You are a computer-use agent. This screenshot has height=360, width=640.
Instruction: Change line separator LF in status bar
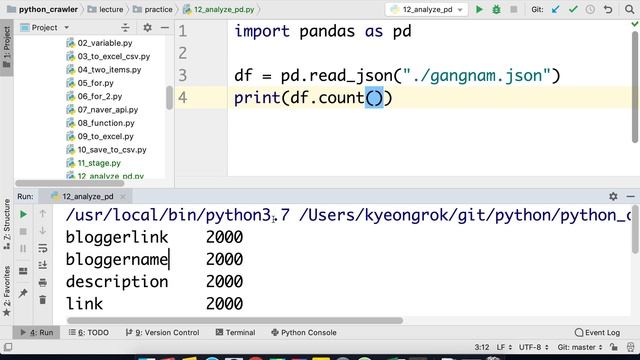504,347
